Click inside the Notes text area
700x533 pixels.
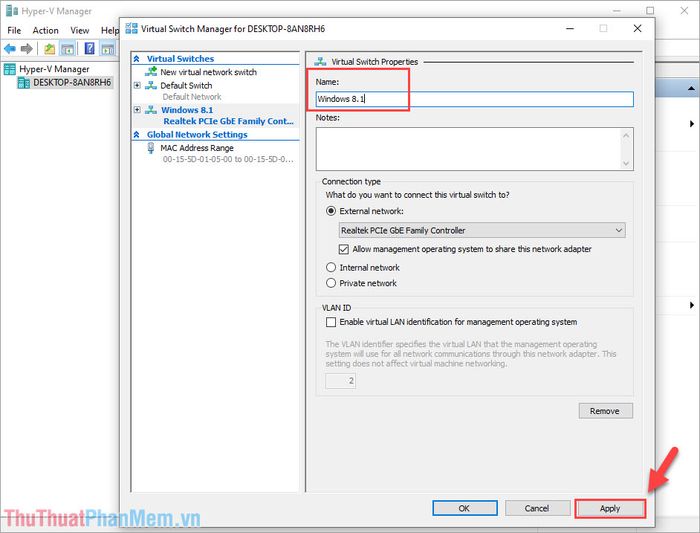pos(468,149)
